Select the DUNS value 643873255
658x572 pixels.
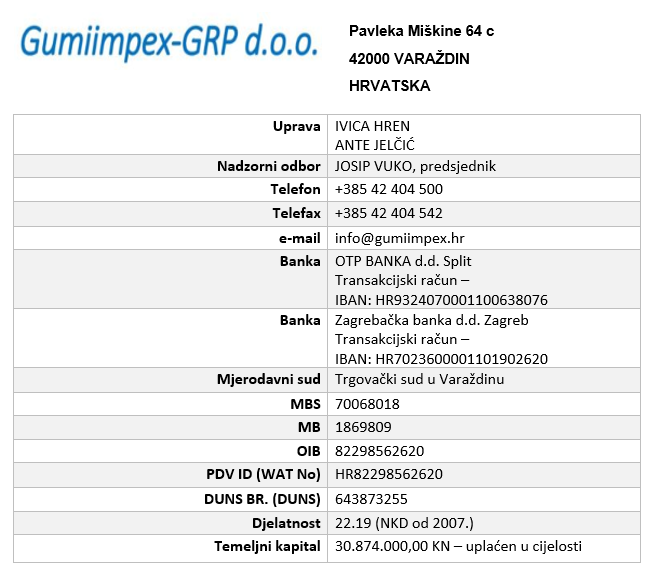[371, 499]
